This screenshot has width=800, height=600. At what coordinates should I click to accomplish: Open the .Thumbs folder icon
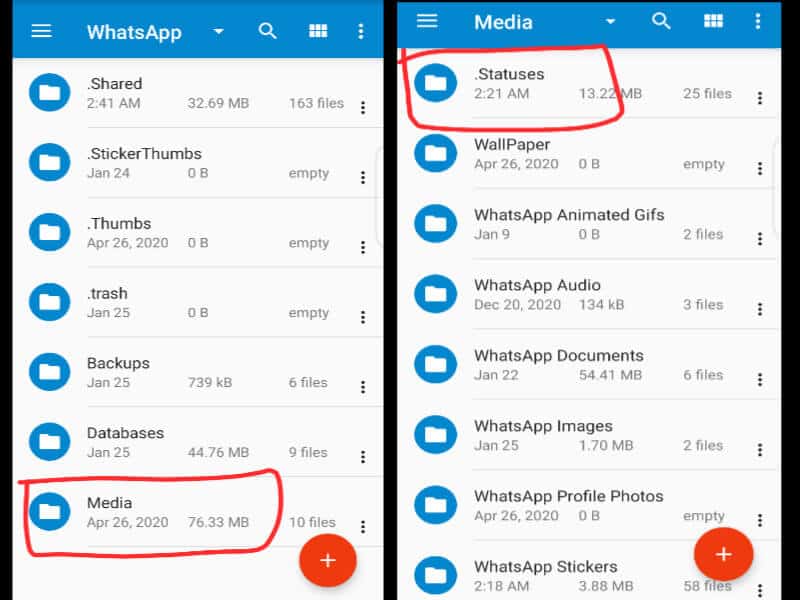[49, 232]
